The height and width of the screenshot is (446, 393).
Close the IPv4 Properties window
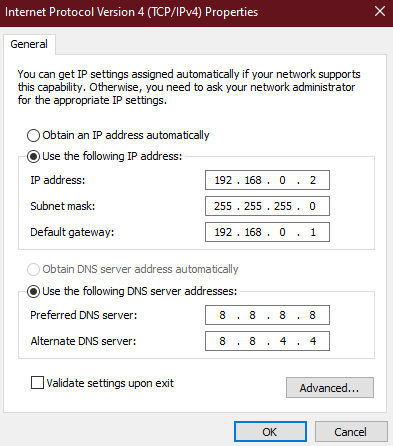click(380, 12)
